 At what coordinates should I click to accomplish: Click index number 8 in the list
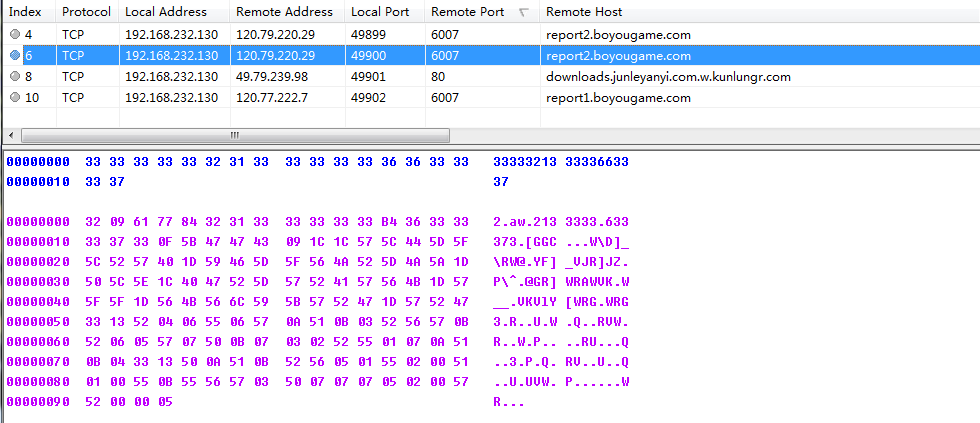28,77
